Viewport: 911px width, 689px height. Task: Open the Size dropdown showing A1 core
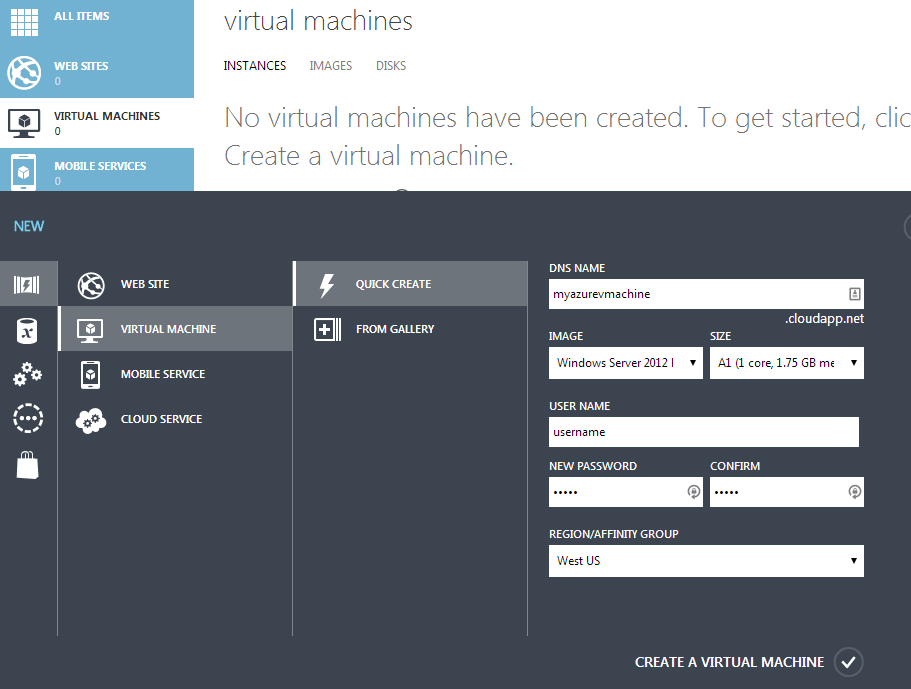[787, 363]
